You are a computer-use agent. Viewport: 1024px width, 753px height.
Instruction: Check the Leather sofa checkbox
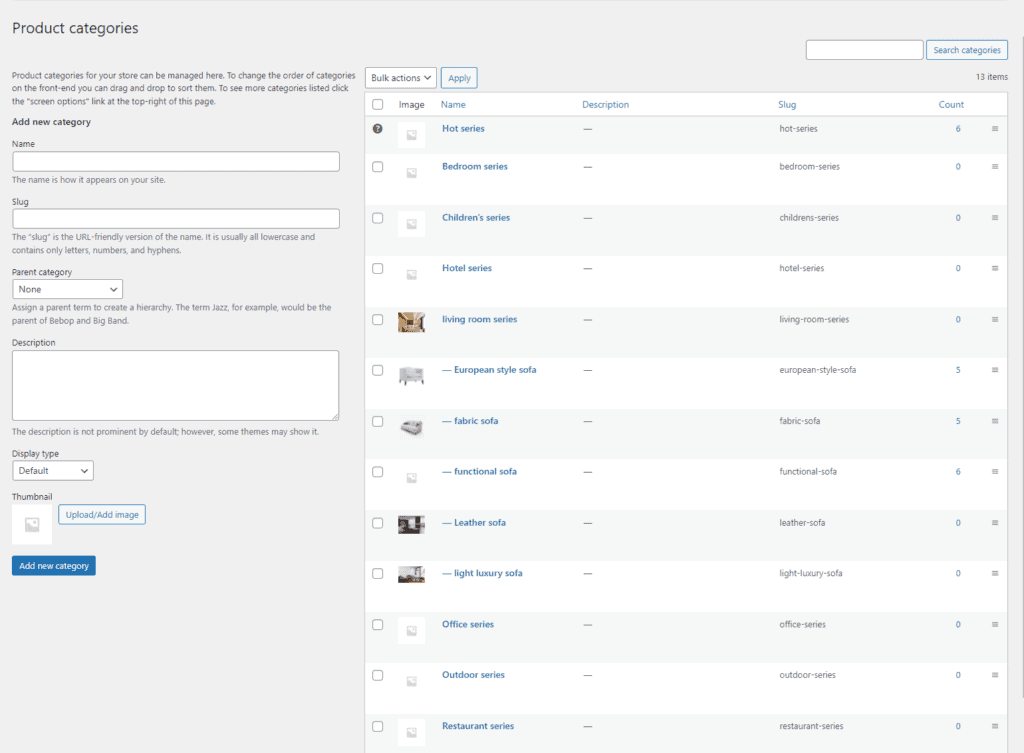coord(377,523)
